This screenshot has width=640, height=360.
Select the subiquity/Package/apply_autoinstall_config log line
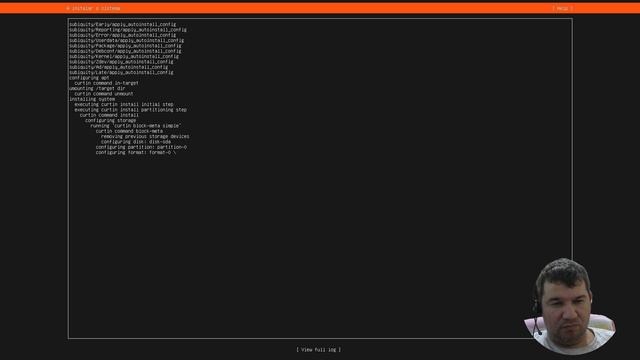click(125, 46)
